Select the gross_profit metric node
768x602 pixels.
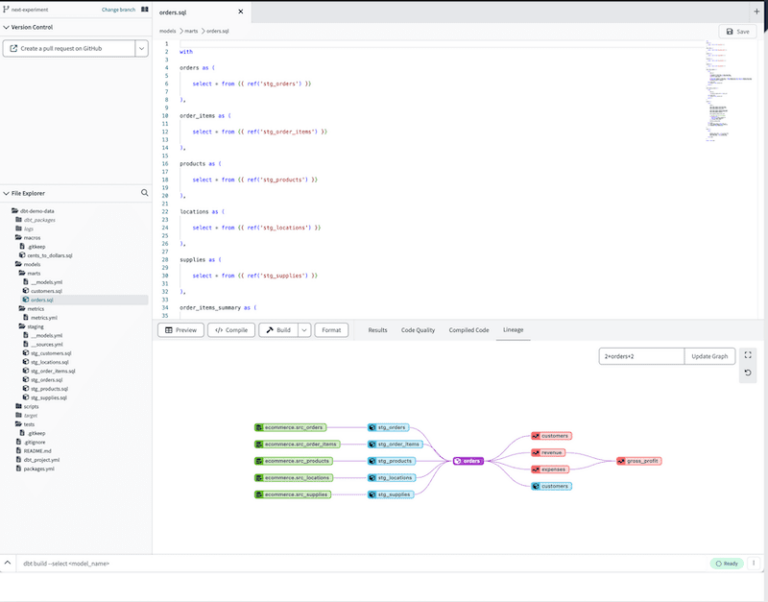639,461
